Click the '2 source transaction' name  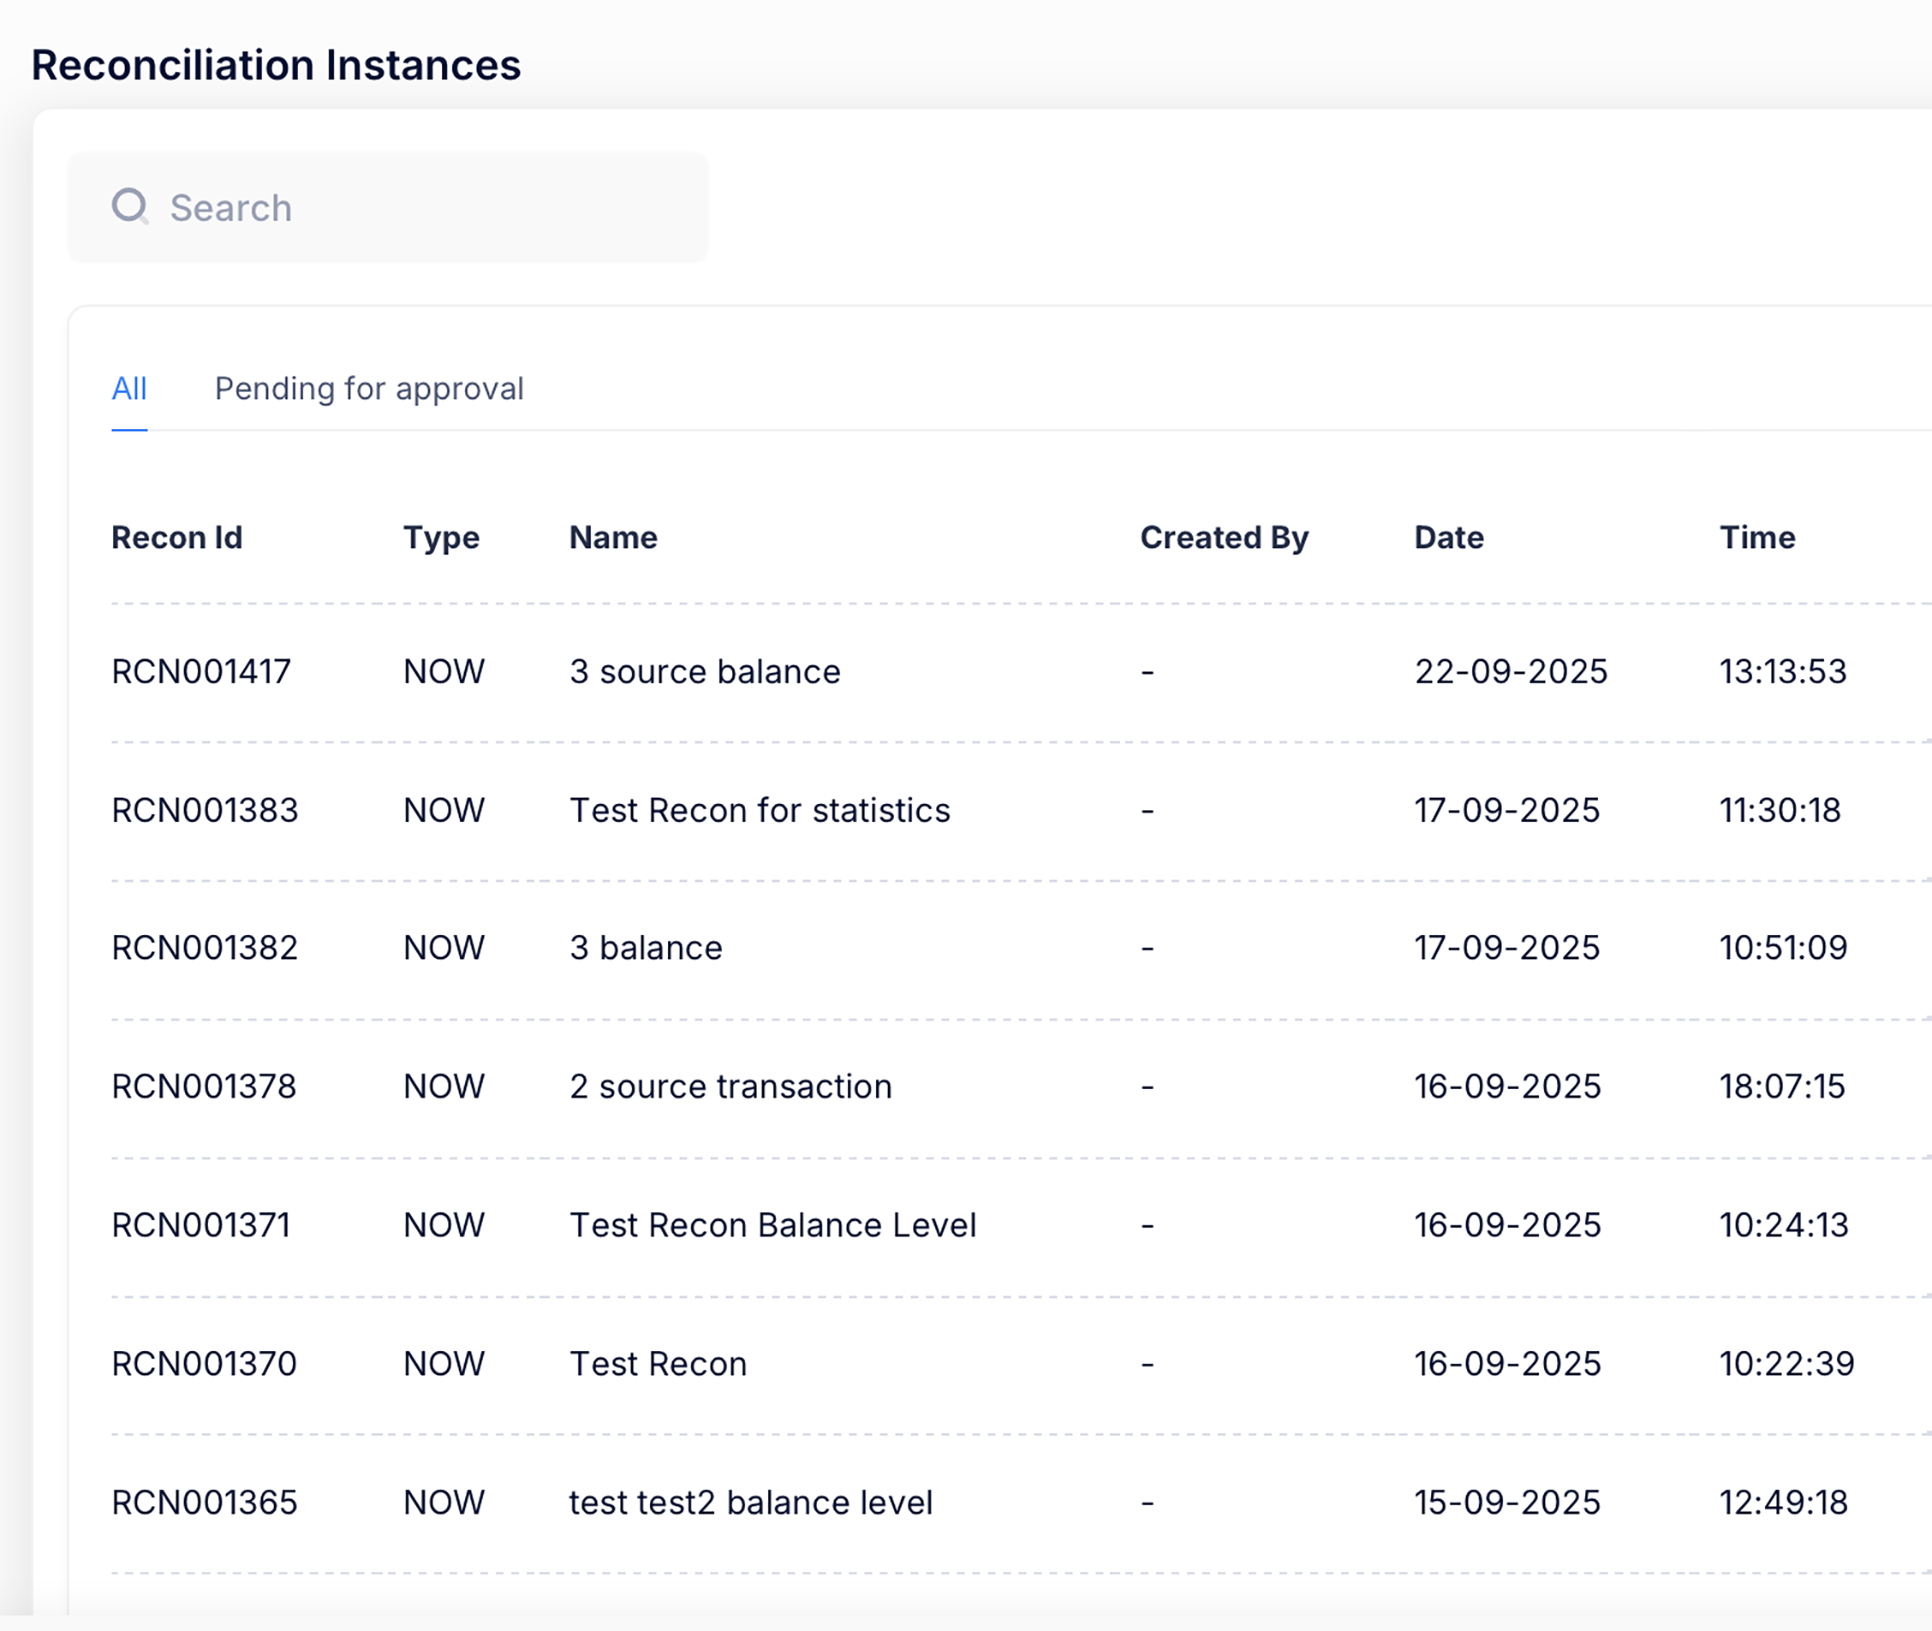click(730, 1087)
